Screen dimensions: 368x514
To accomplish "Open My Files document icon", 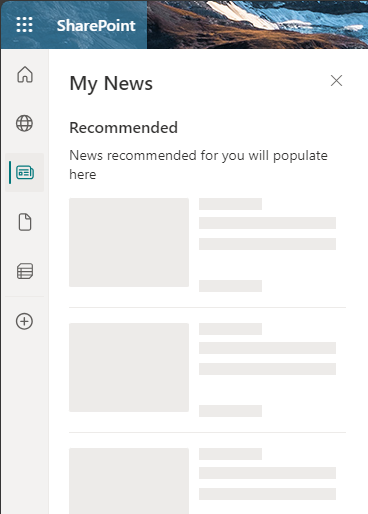I will tap(25, 222).
